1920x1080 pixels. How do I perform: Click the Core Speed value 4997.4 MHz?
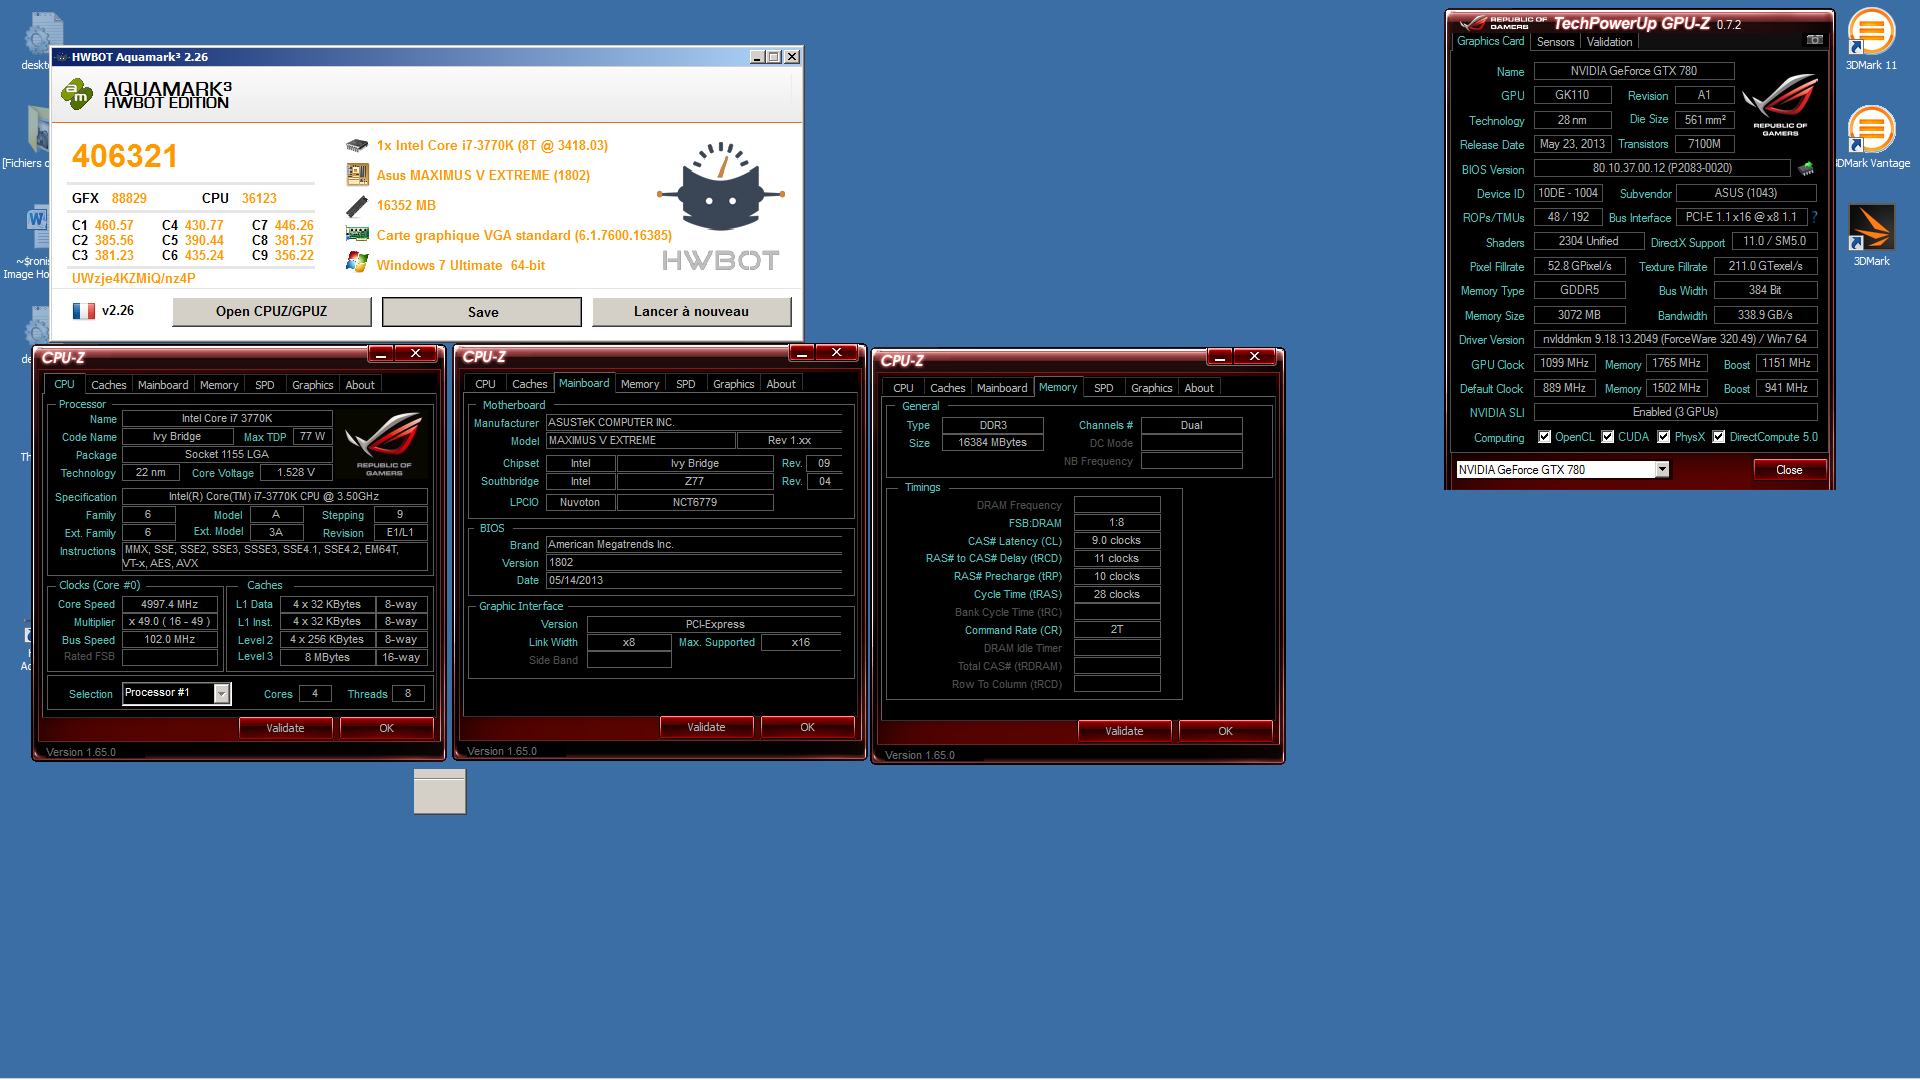(x=169, y=604)
